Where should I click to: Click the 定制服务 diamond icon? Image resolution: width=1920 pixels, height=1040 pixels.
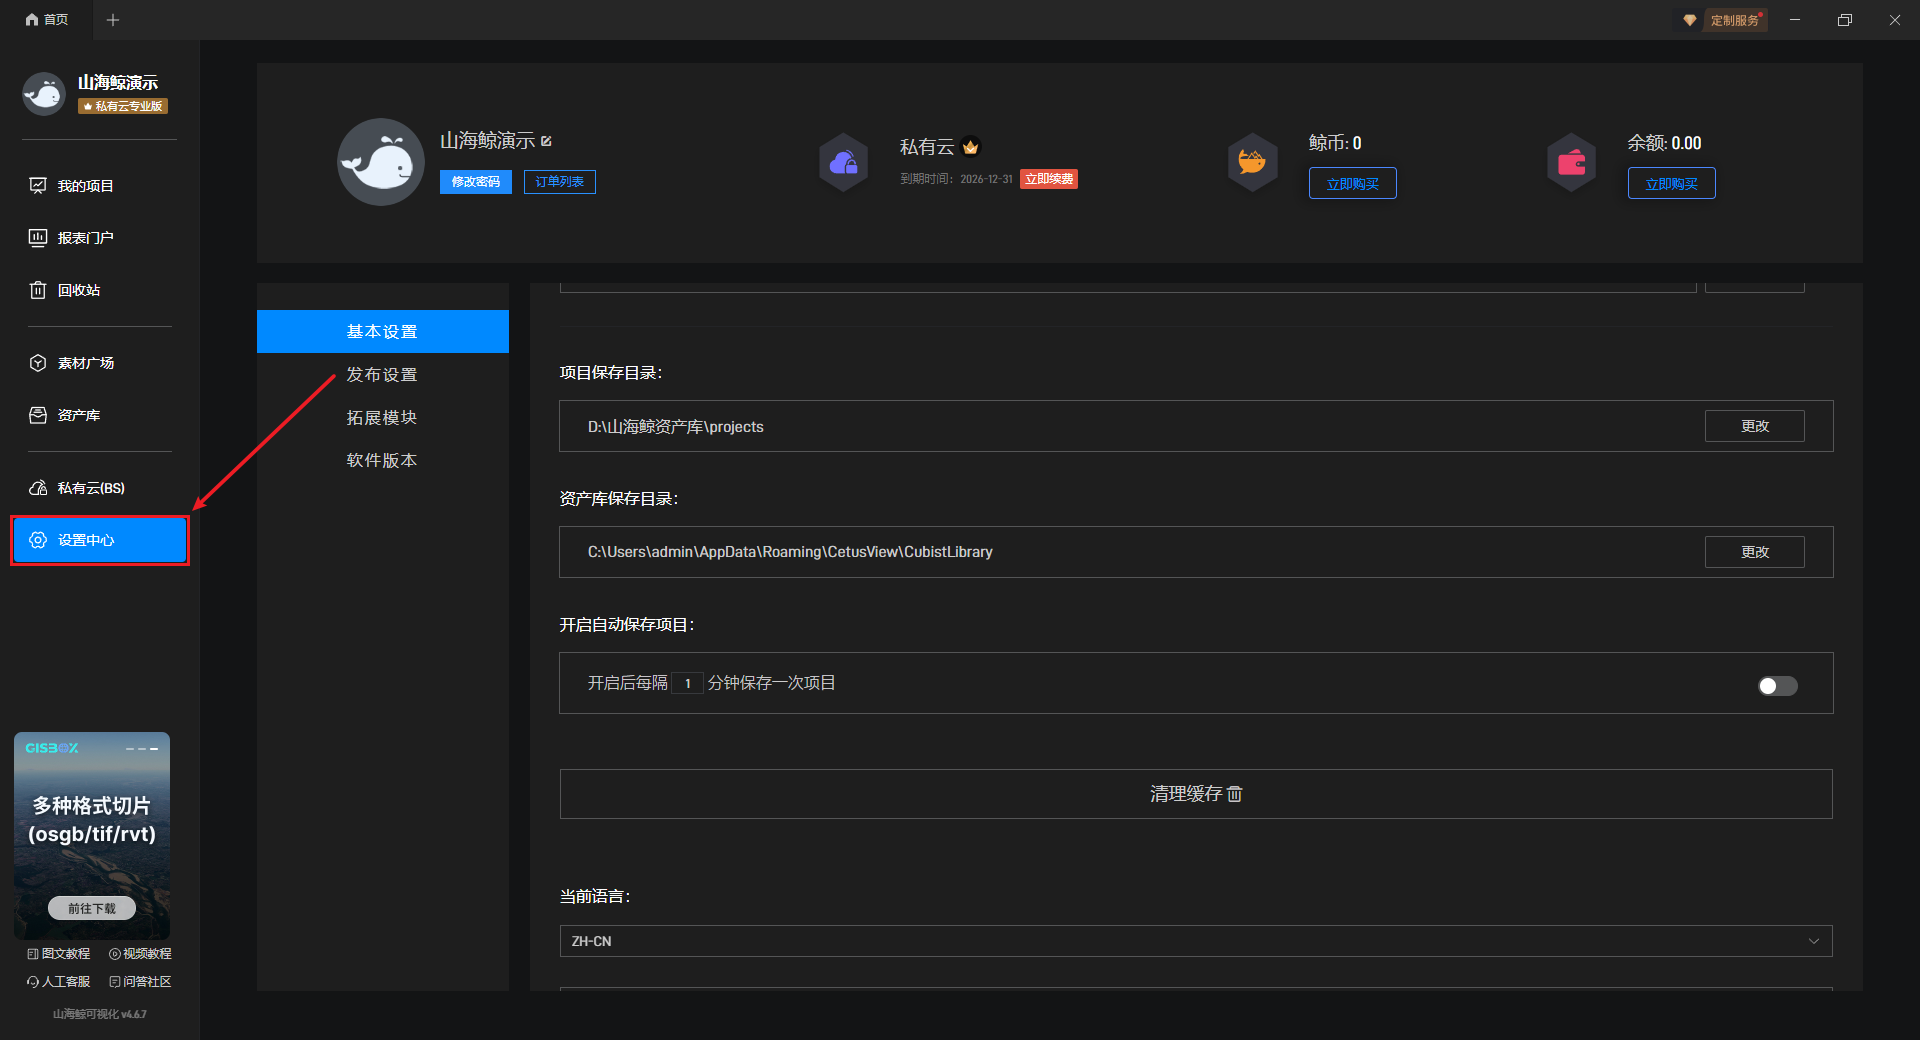coord(1690,20)
